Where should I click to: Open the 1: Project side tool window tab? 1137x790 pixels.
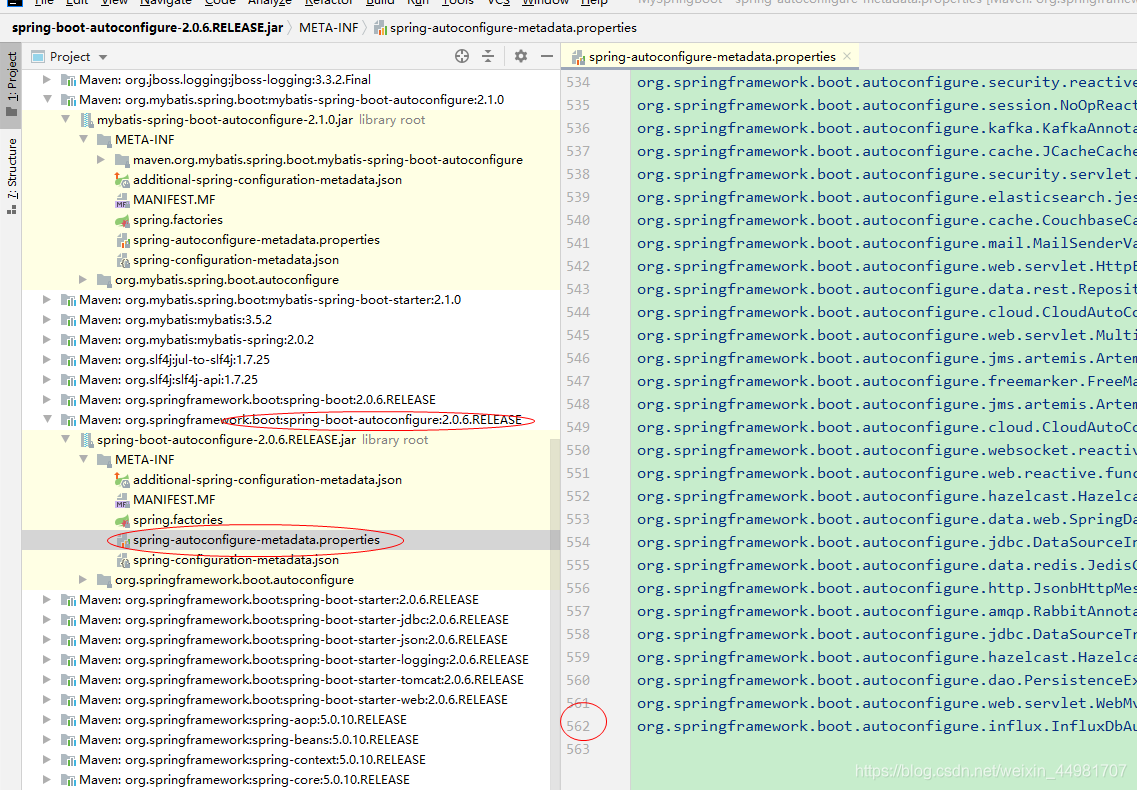[x=12, y=83]
